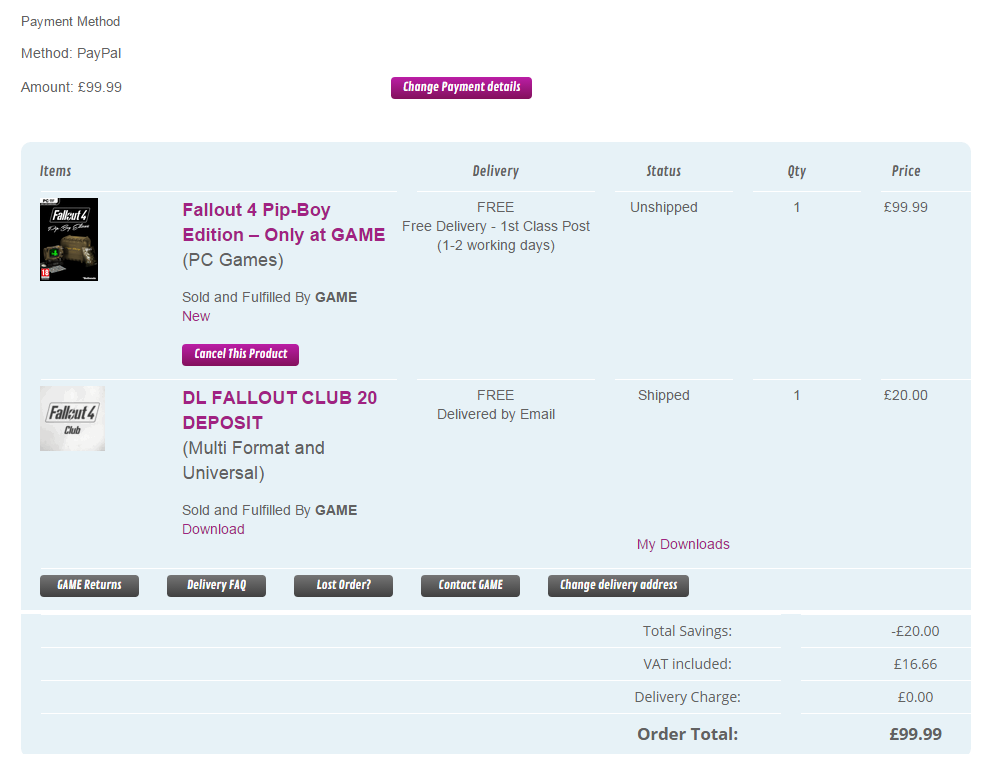The height and width of the screenshot is (766, 991).
Task: Click the Free Delivery - 1st Class Post text
Action: (496, 226)
